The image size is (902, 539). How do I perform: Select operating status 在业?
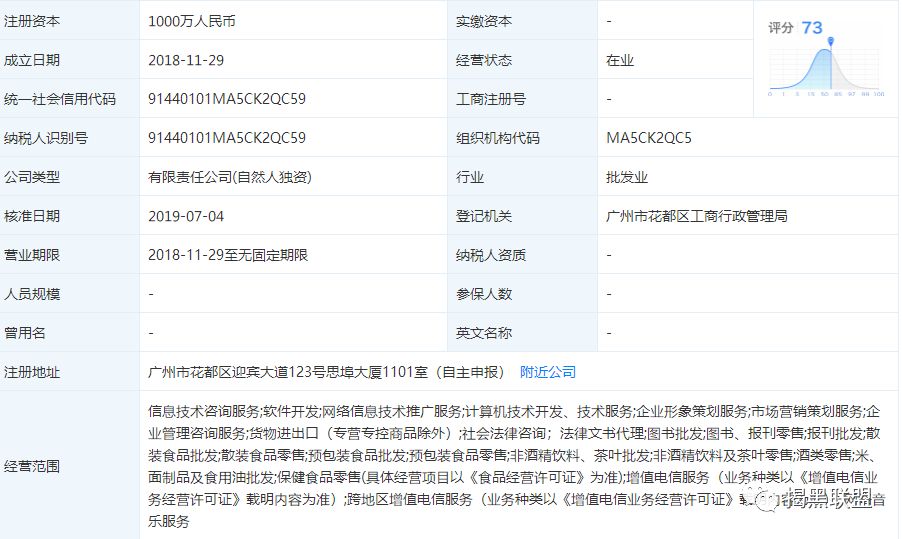[620, 60]
